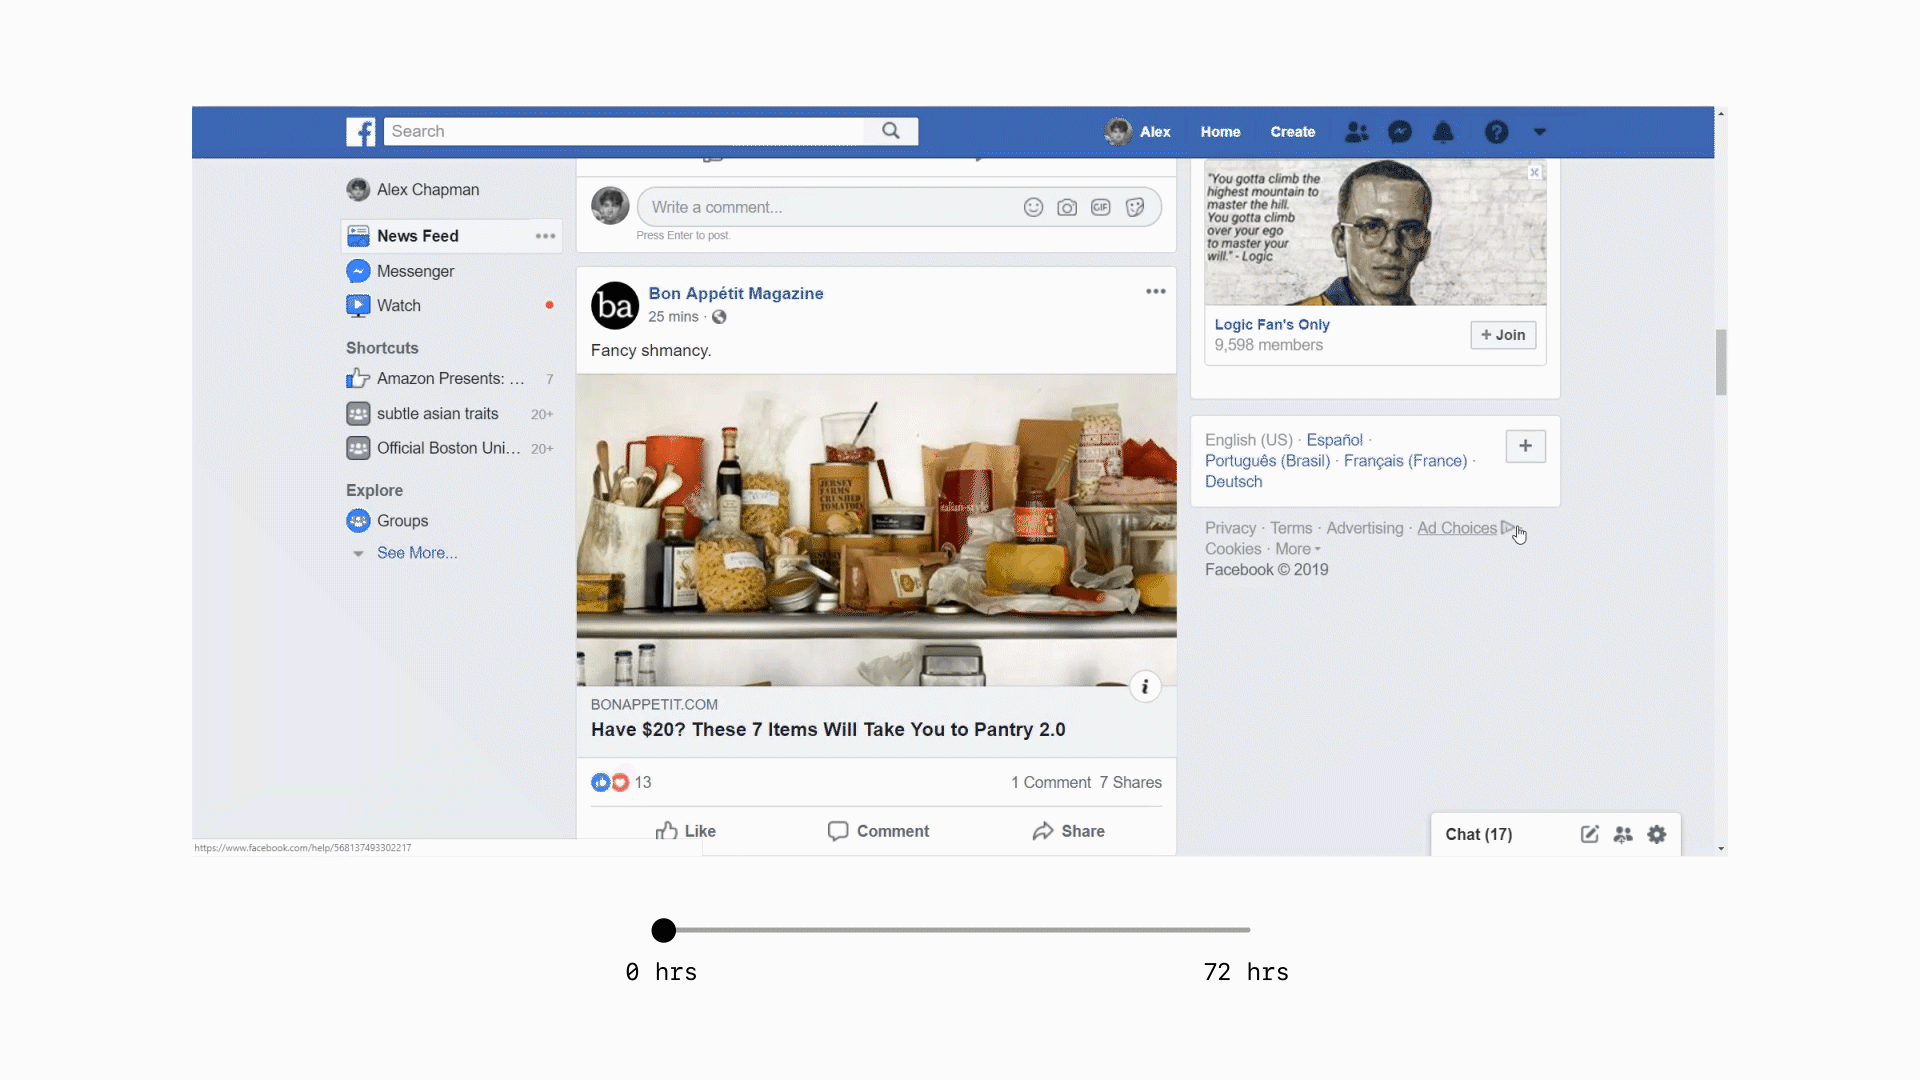The image size is (1920, 1080).
Task: Open the Messenger icon in top bar
Action: click(1400, 132)
